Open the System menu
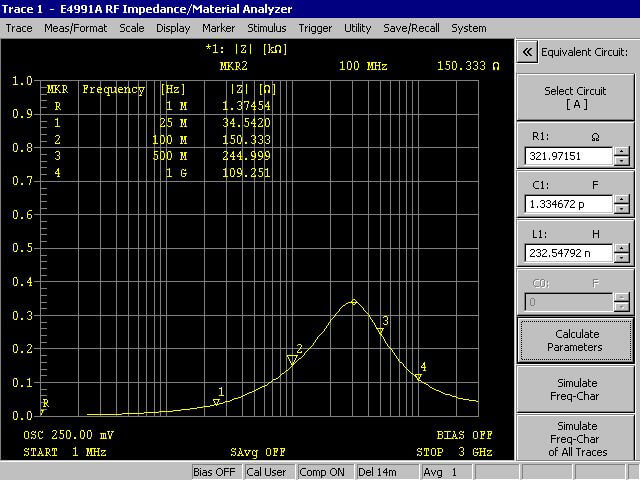 click(x=469, y=28)
